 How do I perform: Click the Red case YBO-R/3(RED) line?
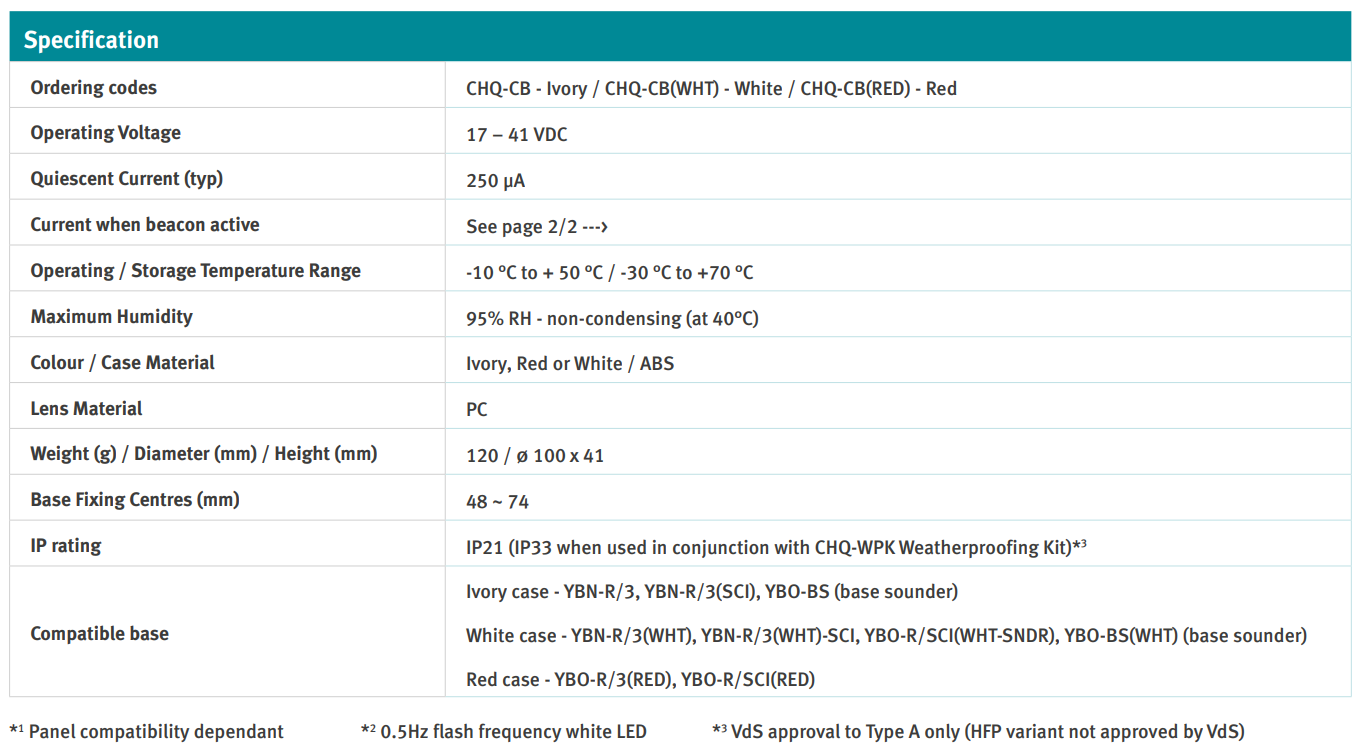[x=640, y=680]
